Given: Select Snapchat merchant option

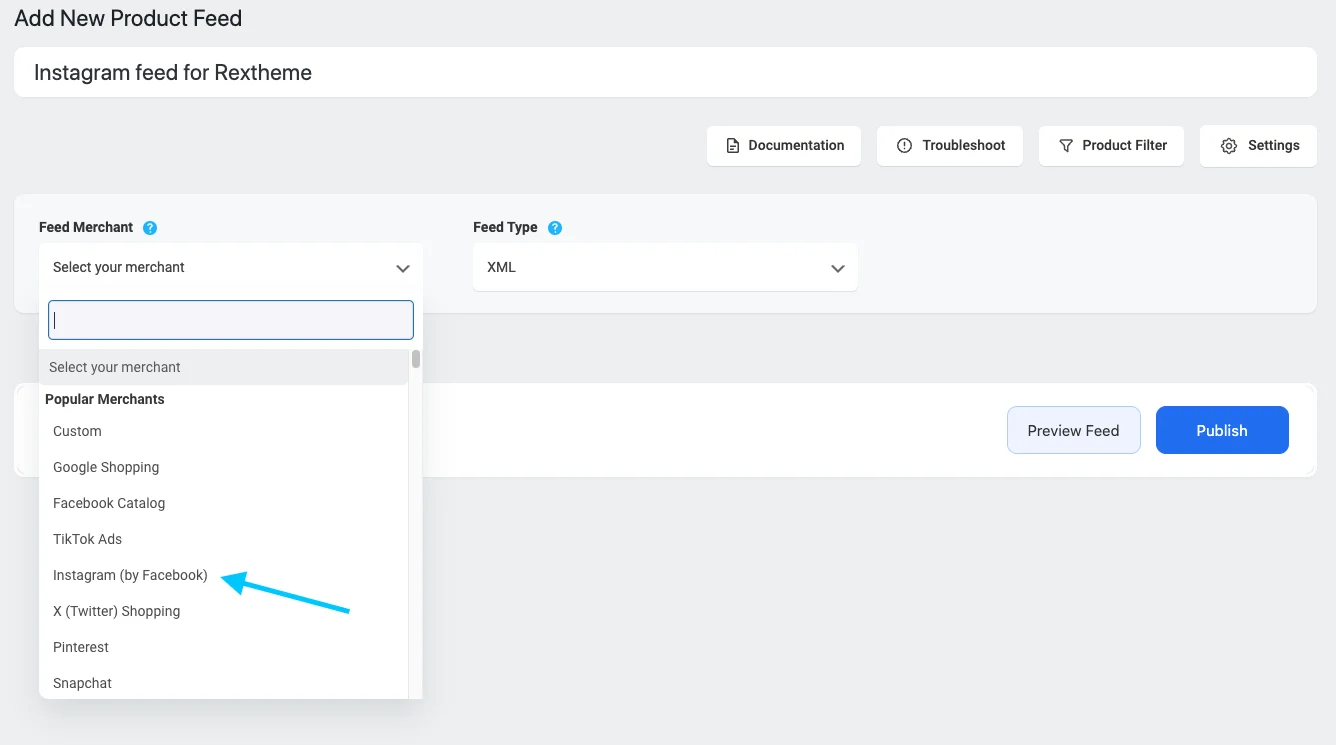Looking at the screenshot, I should [223, 683].
